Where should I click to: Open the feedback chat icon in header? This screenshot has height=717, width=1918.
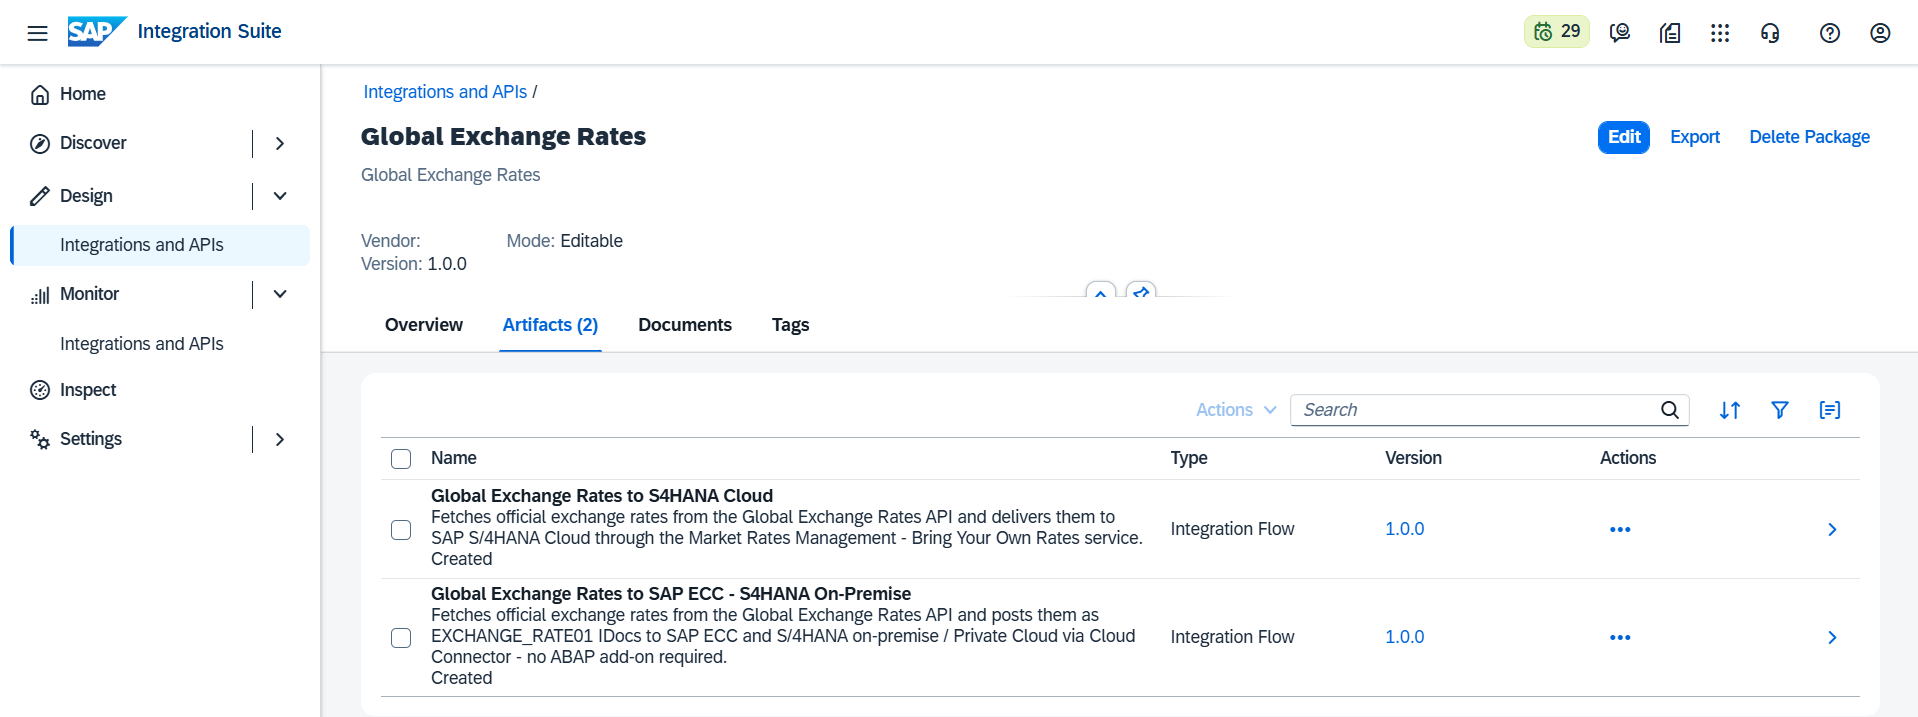coord(1620,33)
